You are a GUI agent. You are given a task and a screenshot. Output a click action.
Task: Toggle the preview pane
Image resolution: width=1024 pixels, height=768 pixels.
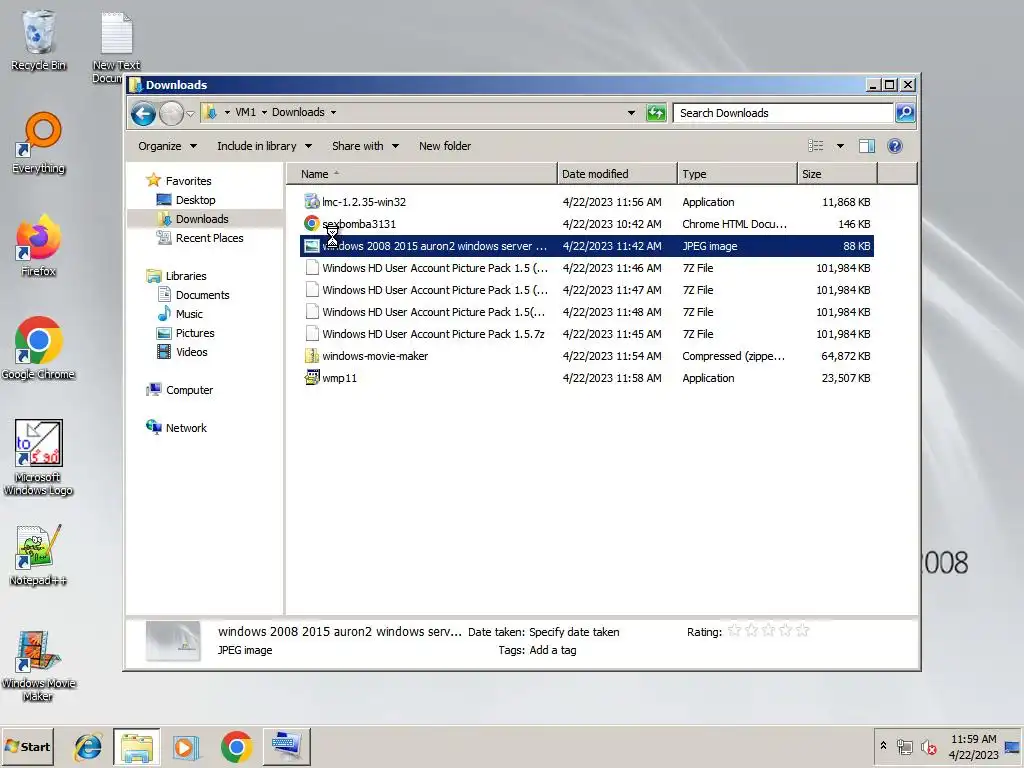click(867, 146)
